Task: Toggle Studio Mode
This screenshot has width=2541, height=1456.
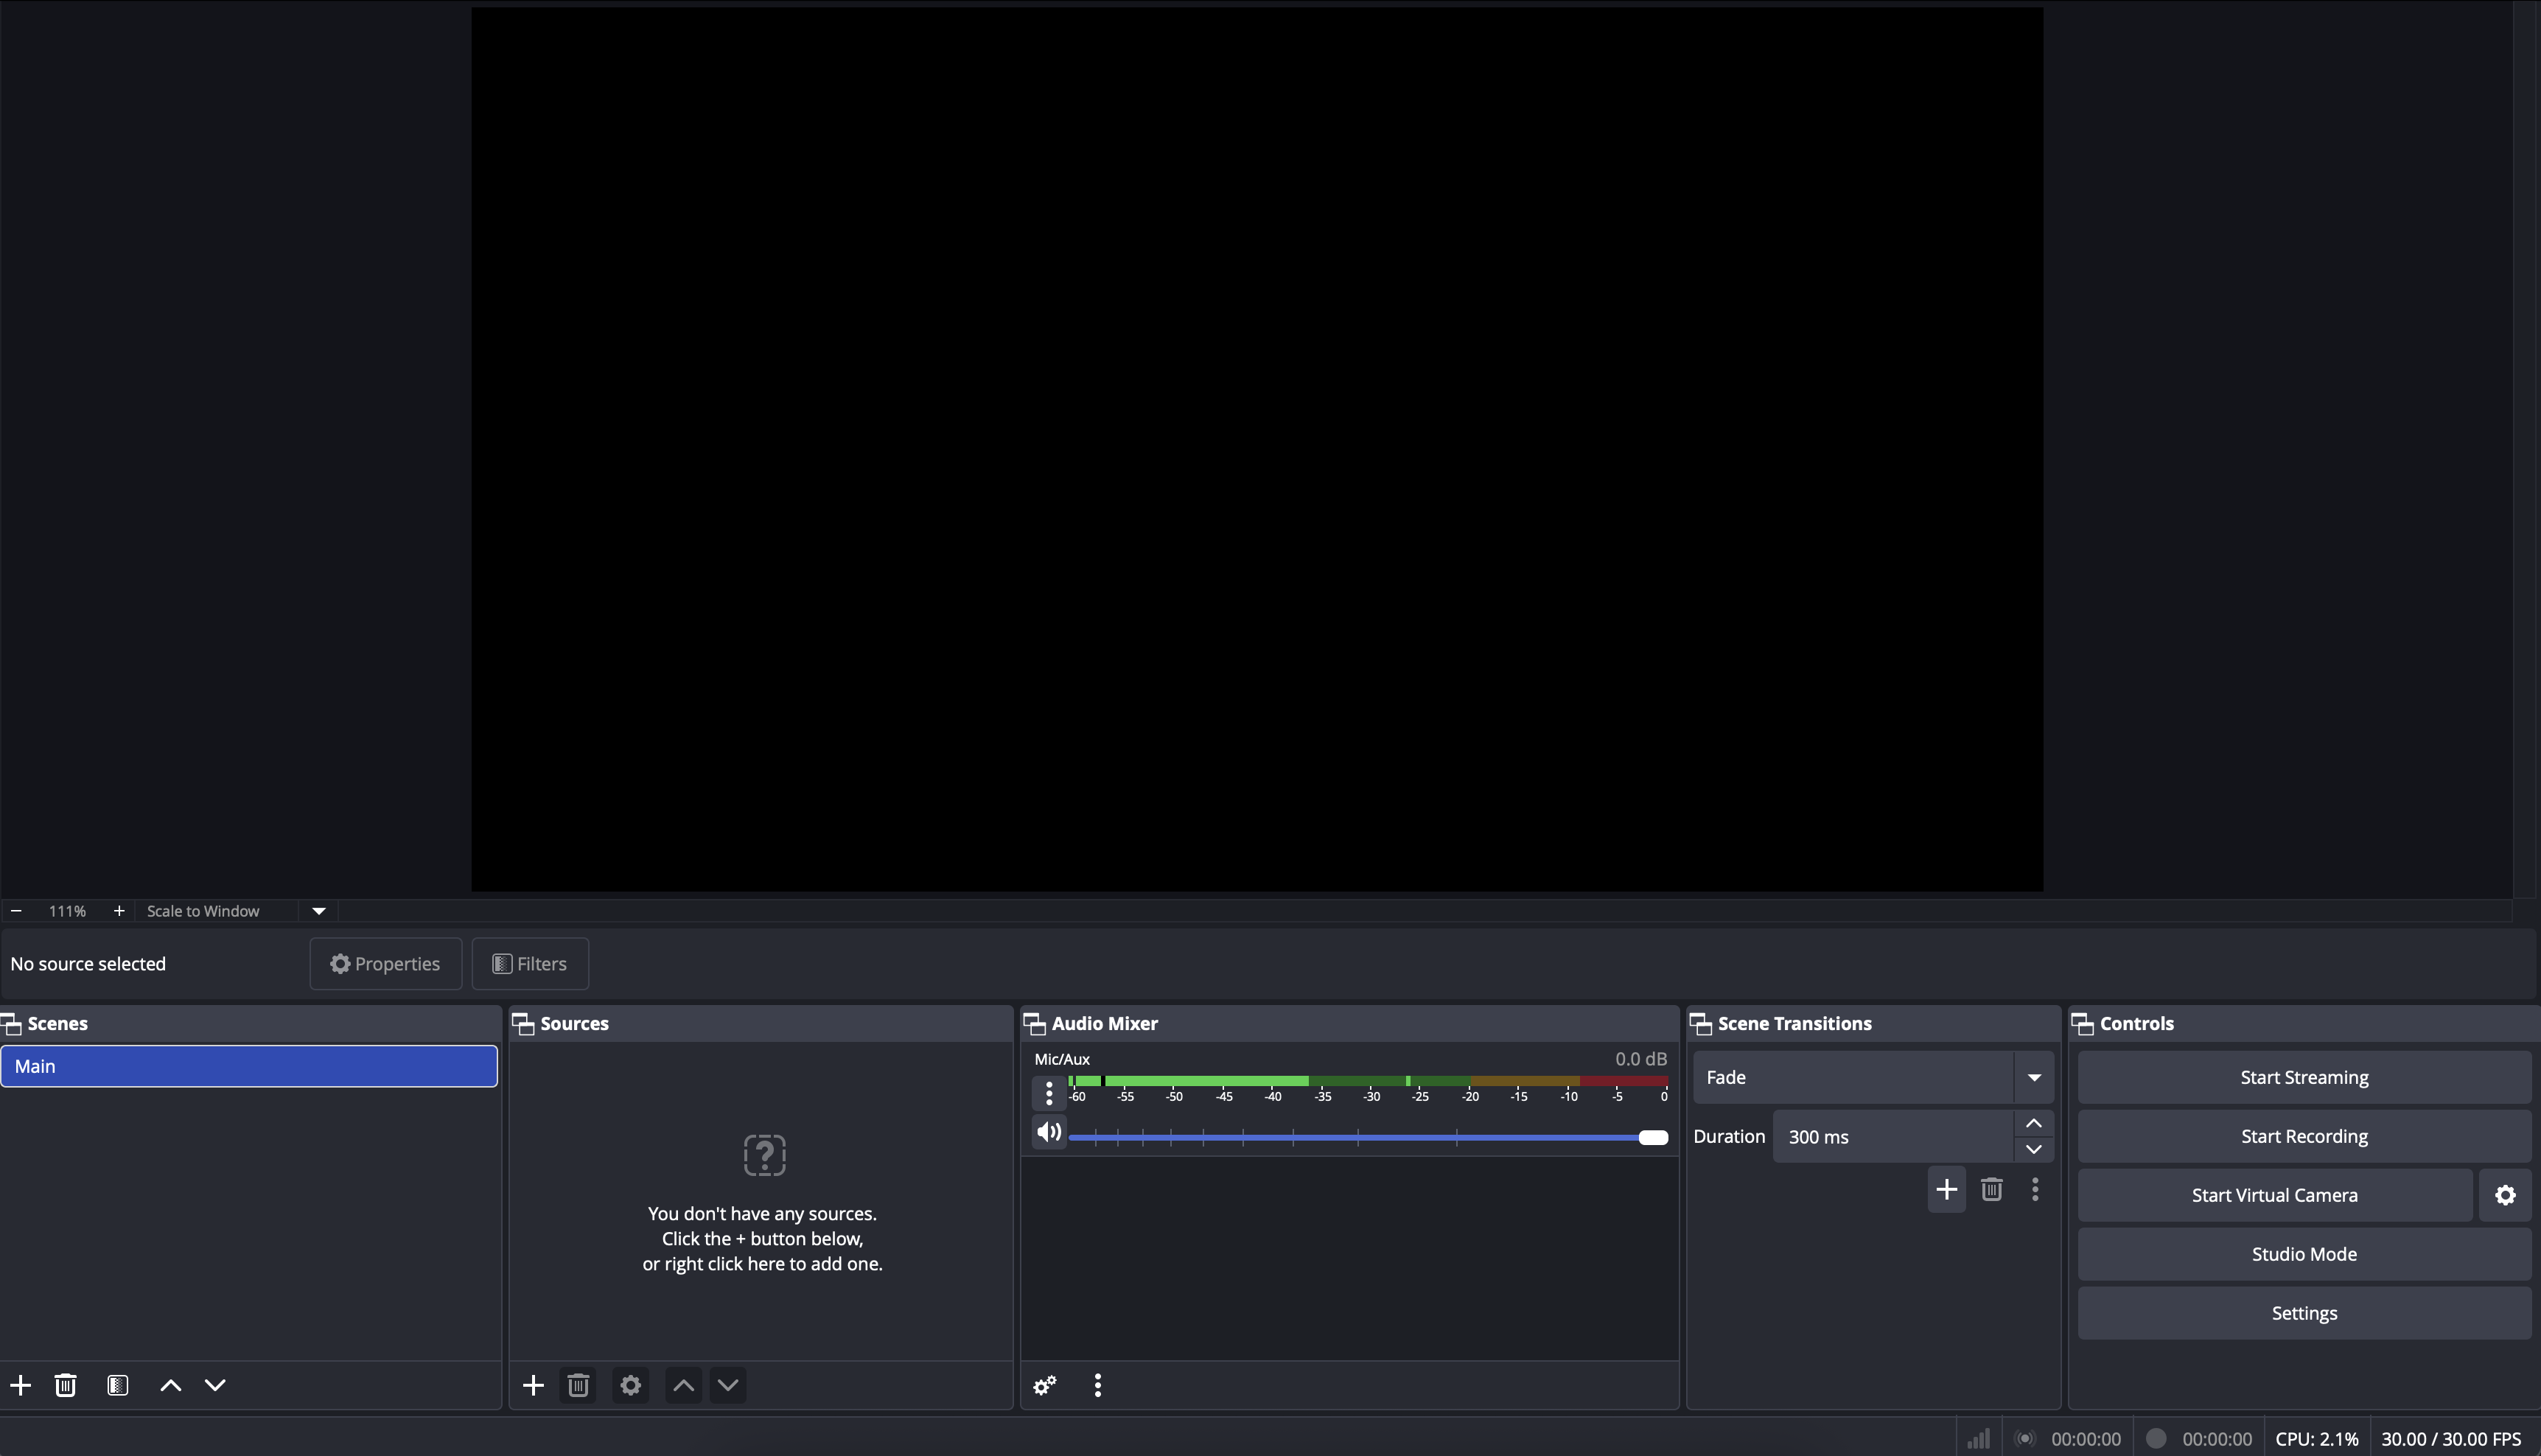Action: pos(2303,1254)
